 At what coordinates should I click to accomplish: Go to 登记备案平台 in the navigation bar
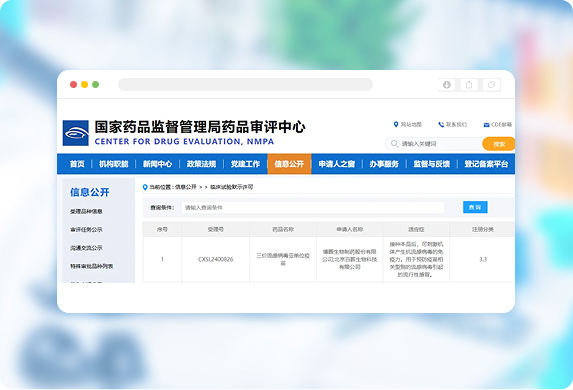486,164
